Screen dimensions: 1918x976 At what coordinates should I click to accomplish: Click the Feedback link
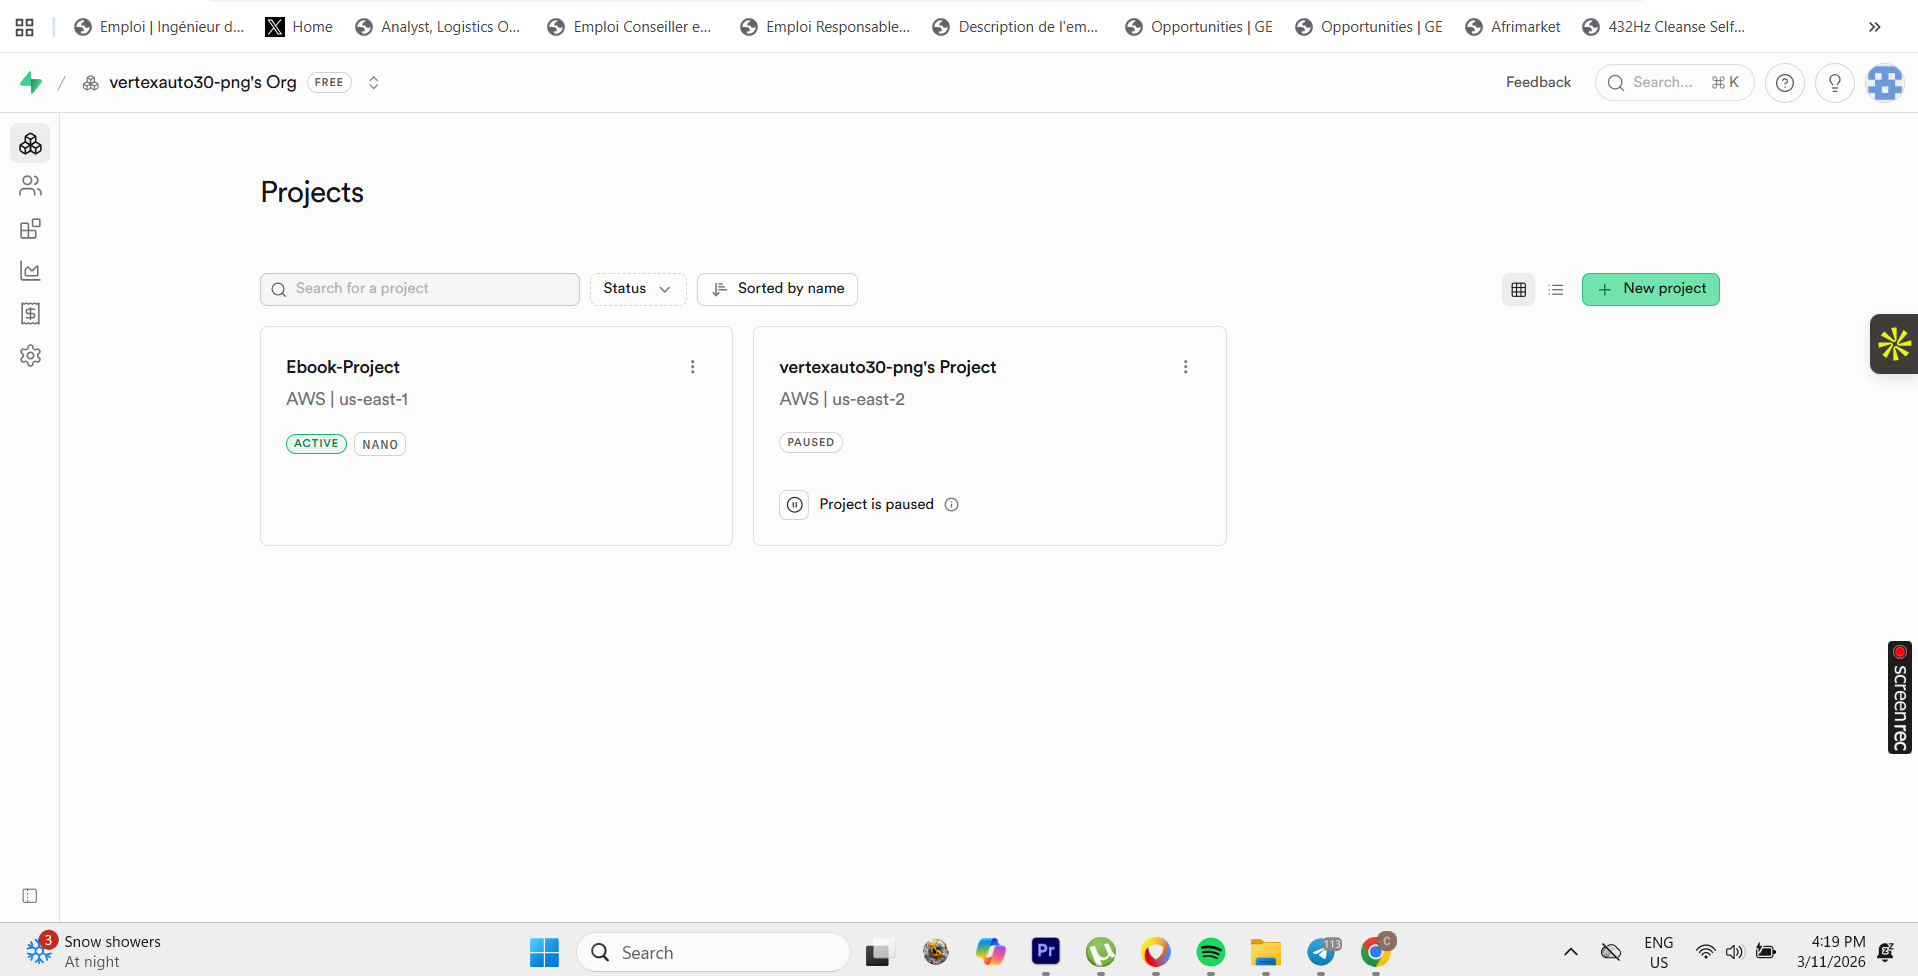(1538, 83)
